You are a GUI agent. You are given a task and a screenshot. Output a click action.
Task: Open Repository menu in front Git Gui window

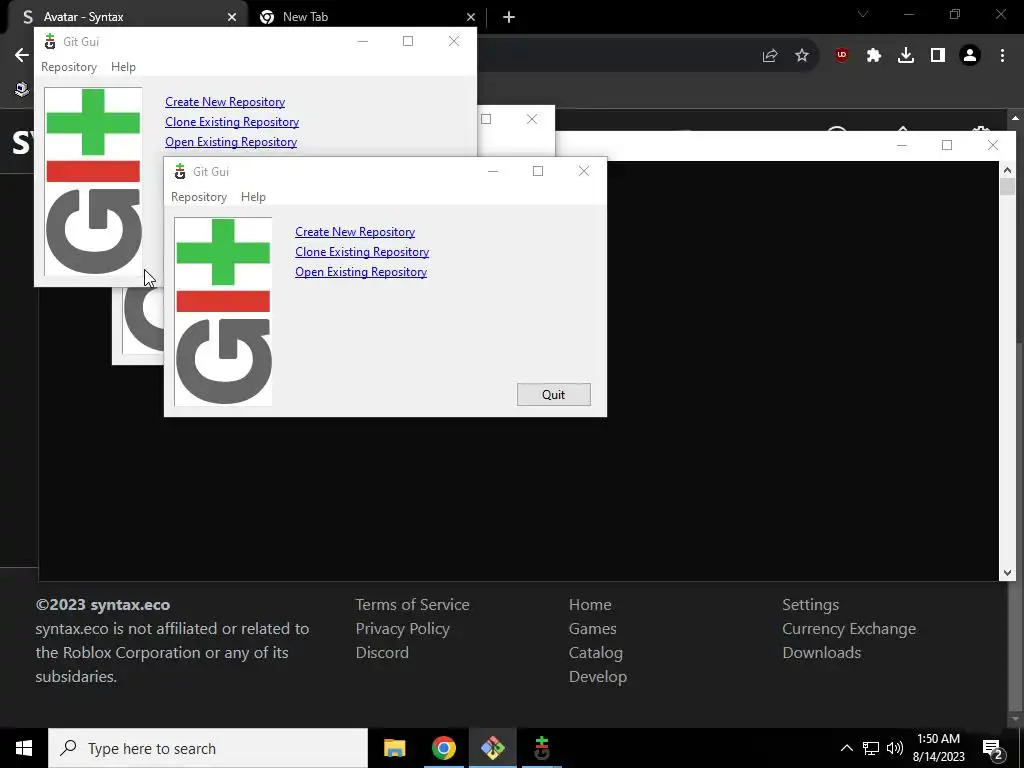(x=199, y=197)
